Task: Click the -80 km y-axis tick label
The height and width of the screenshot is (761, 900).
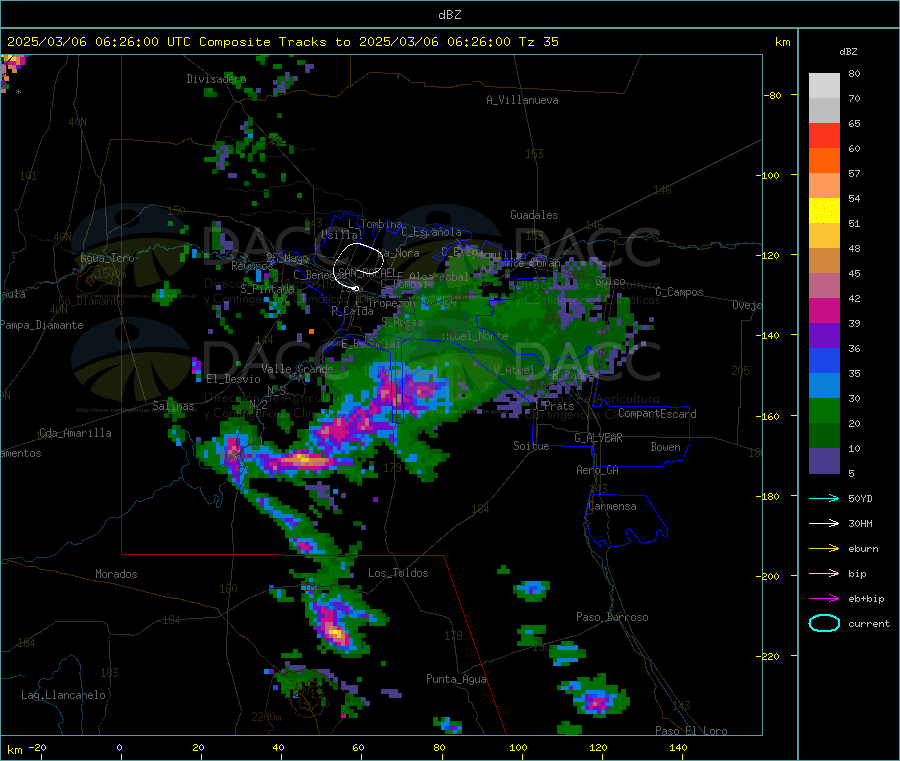Action: click(773, 95)
